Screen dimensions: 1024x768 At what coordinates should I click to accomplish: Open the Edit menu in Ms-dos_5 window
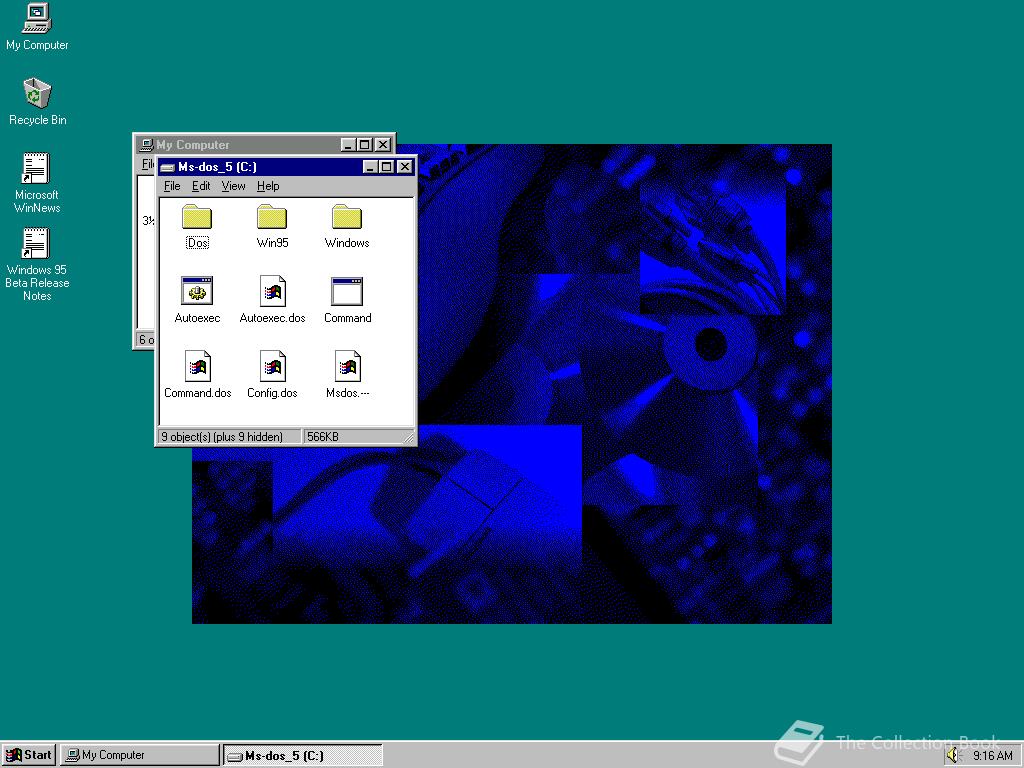200,186
